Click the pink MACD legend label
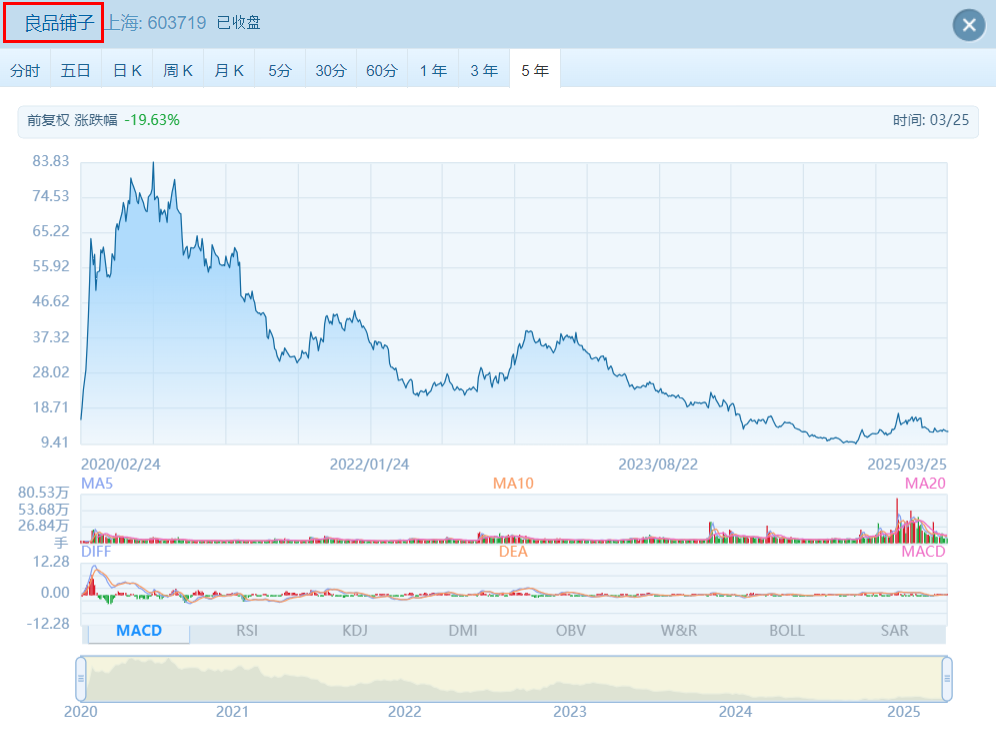The image size is (996, 745). point(924,551)
